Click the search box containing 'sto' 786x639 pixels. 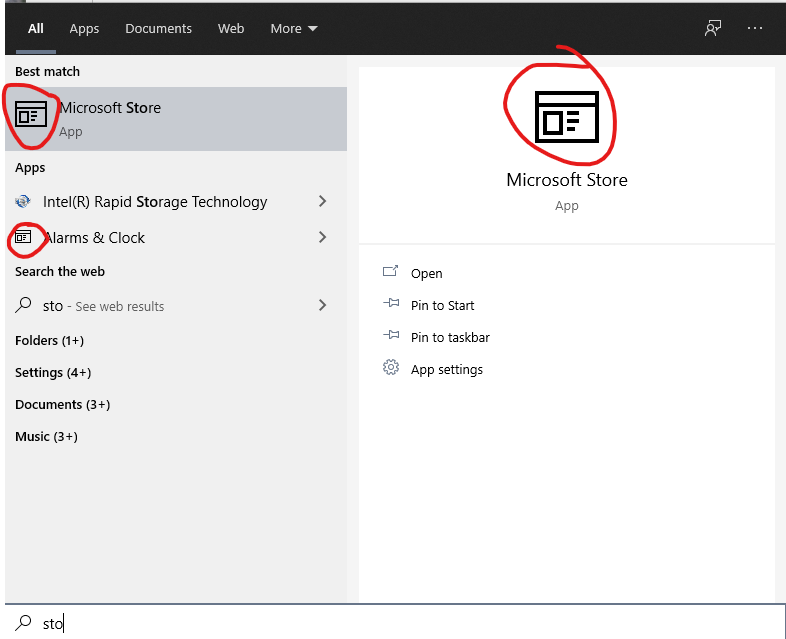click(400, 623)
